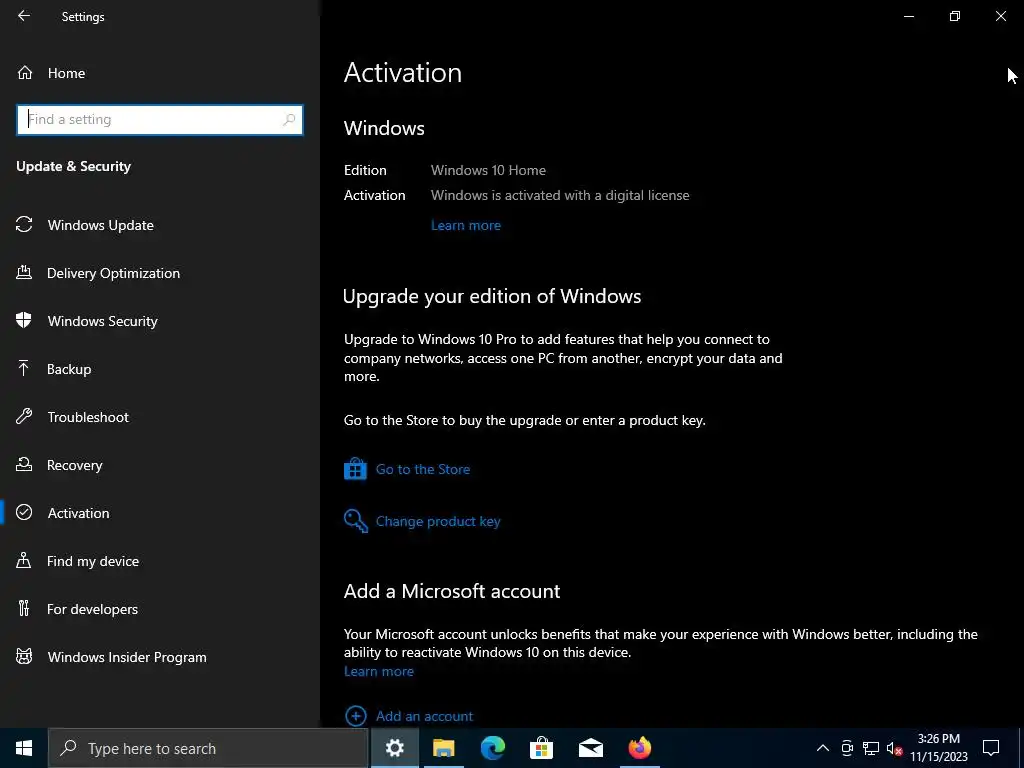The width and height of the screenshot is (1024, 768).
Task: Click the 'Upgrade your edition of Windows' heading
Action: coord(492,296)
